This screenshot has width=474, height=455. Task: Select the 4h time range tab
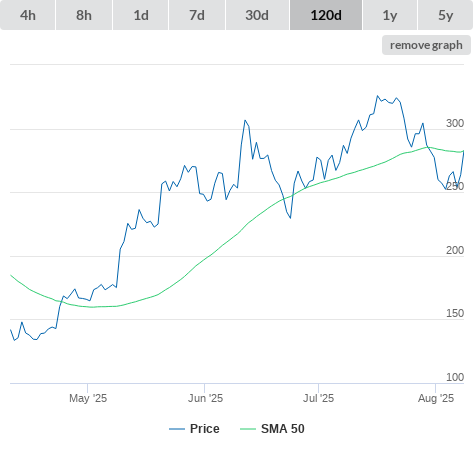tap(28, 15)
